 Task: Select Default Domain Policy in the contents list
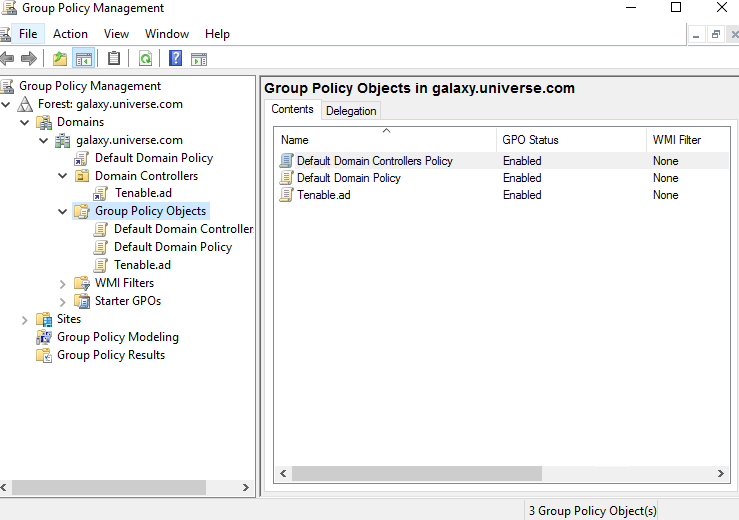click(348, 178)
